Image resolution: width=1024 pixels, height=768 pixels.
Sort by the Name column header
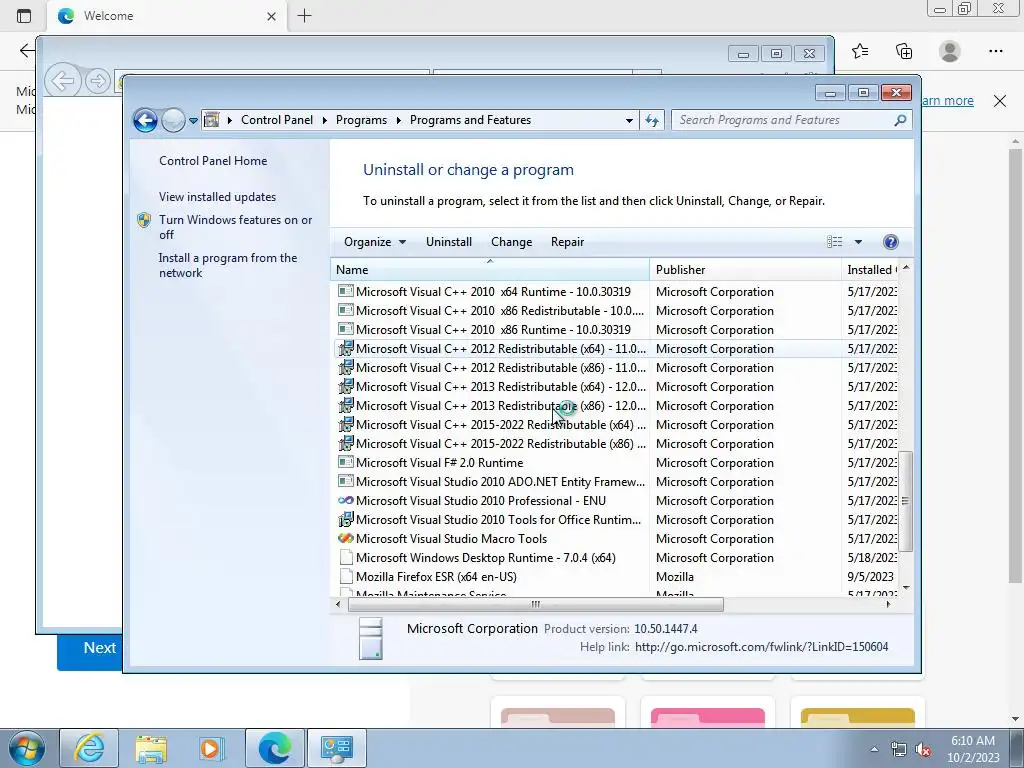pyautogui.click(x=490, y=270)
